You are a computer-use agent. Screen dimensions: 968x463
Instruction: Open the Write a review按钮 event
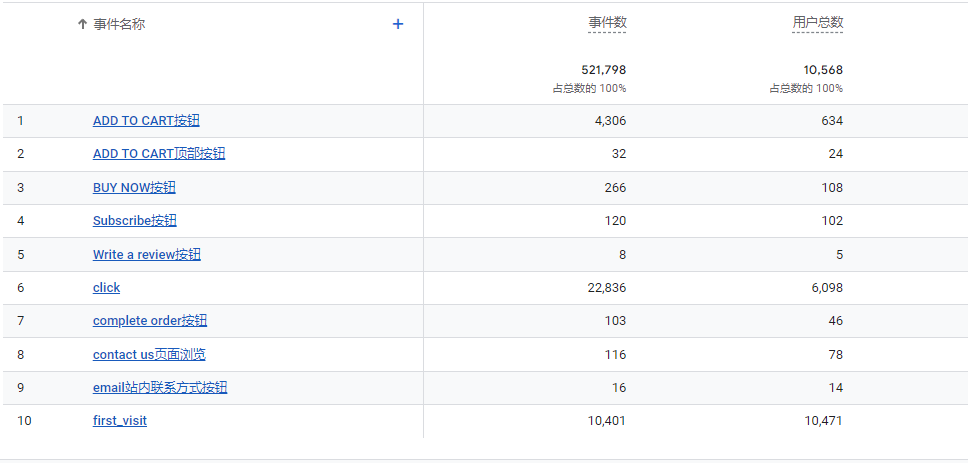[146, 254]
